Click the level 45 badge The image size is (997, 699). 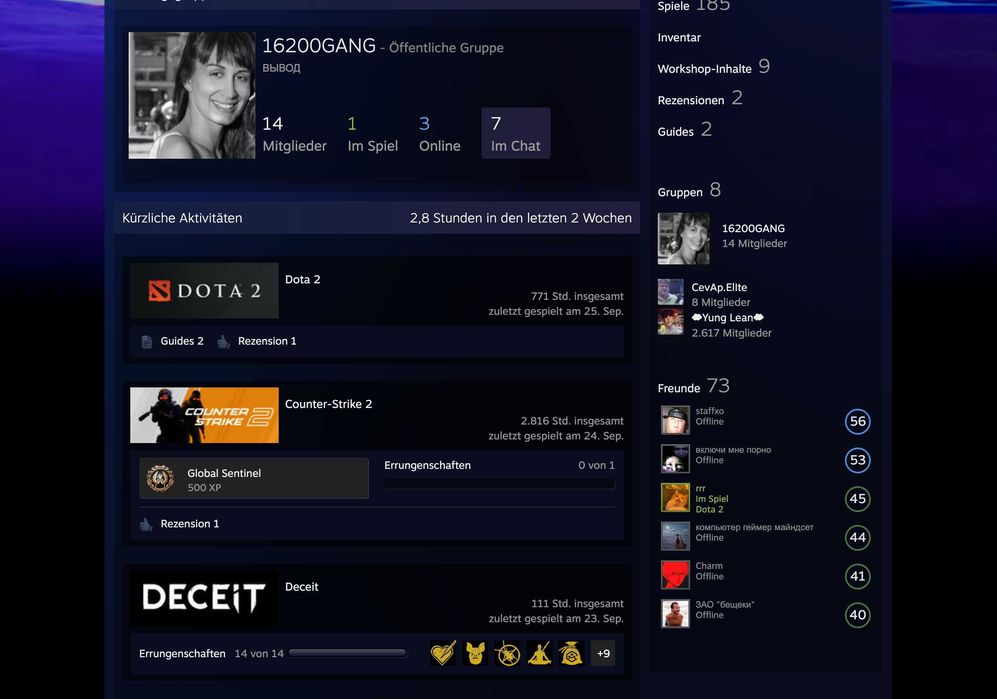coord(858,499)
